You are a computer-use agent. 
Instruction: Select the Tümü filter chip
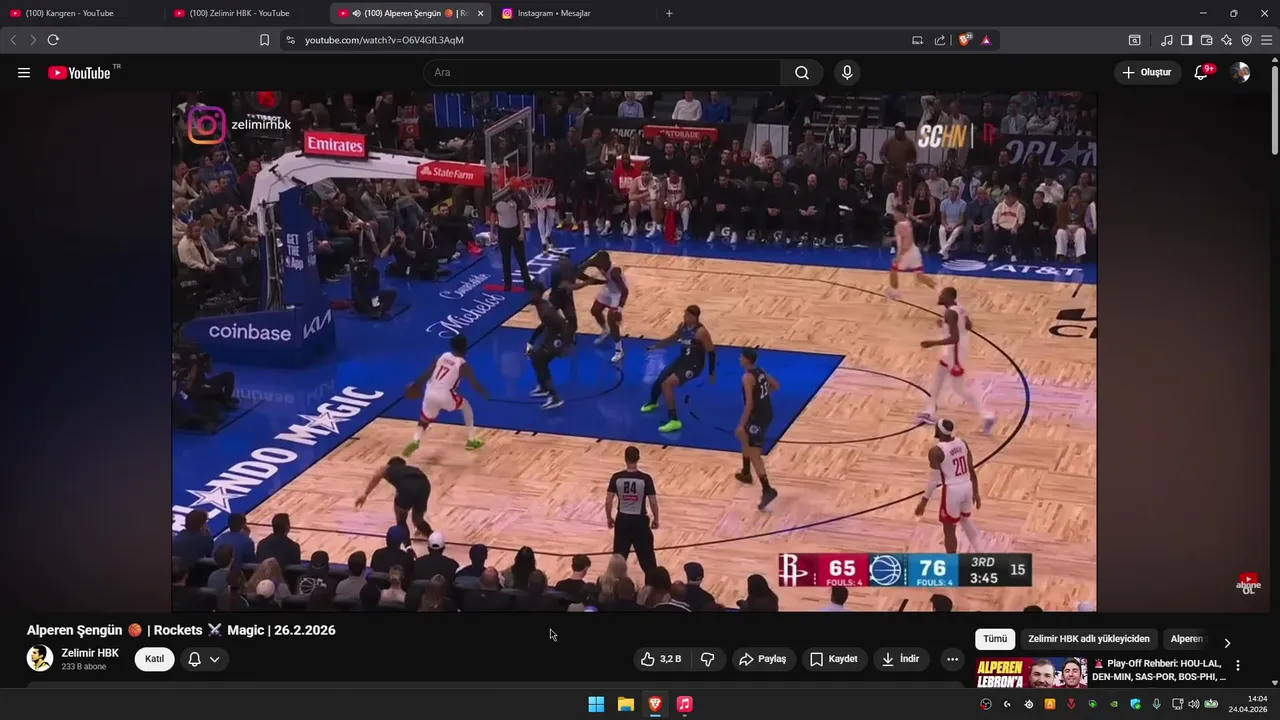tap(995, 639)
